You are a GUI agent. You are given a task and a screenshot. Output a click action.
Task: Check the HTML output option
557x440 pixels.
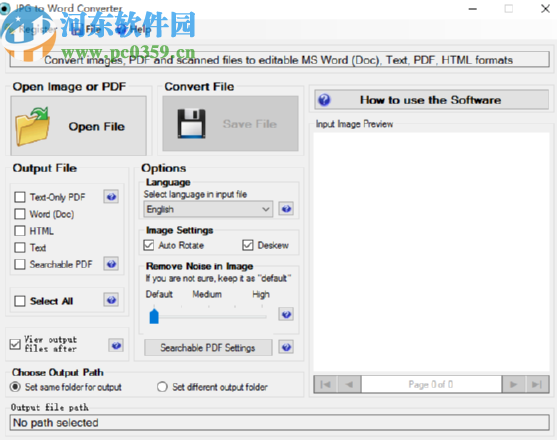tap(20, 231)
